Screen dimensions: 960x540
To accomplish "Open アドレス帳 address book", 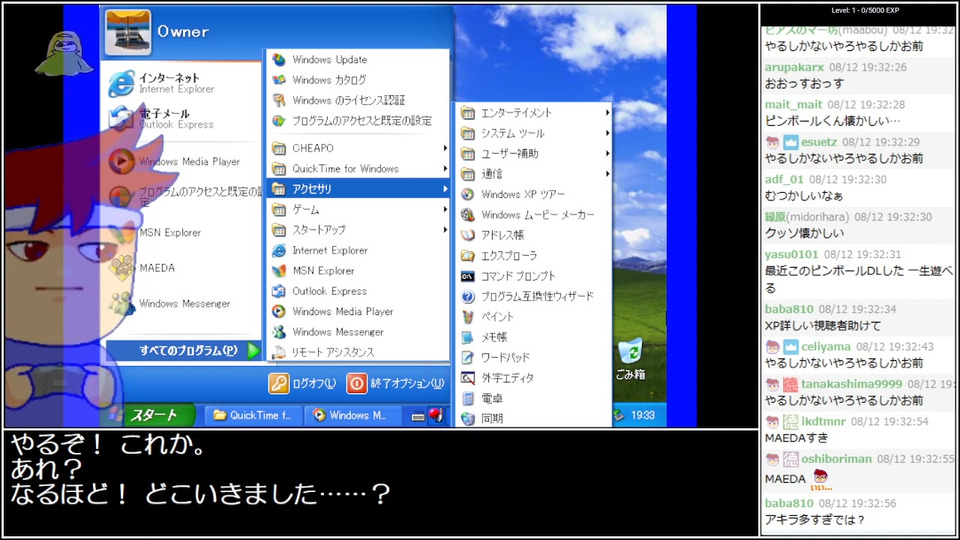I will (x=534, y=235).
